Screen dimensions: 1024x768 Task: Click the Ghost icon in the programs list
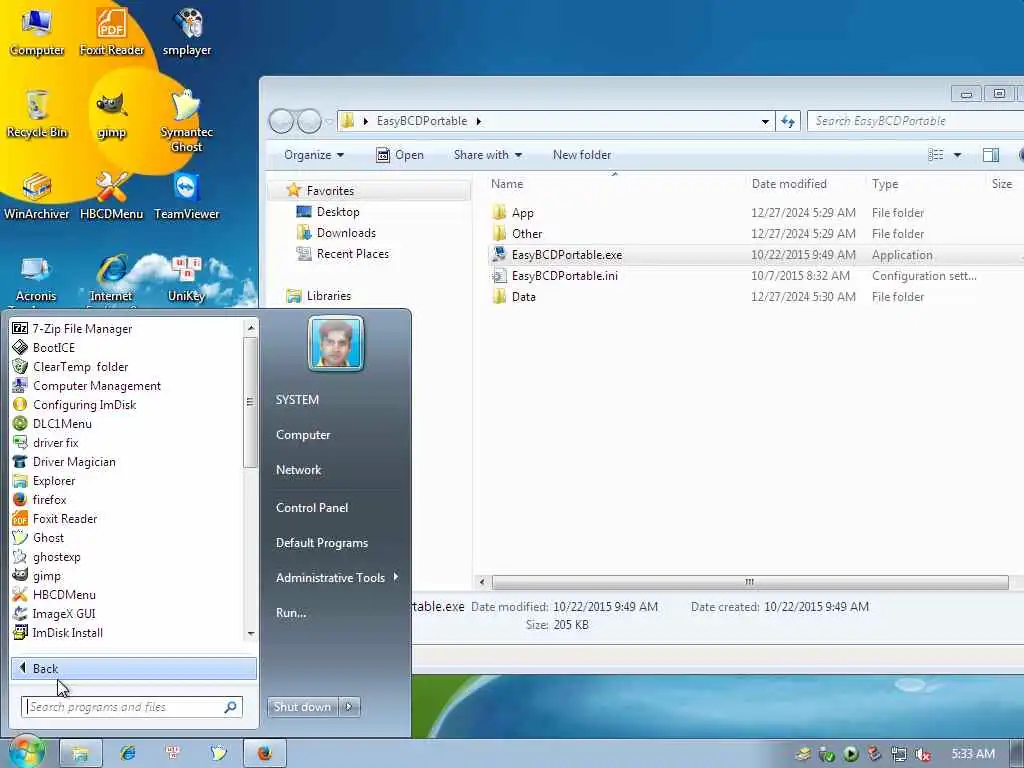20,537
